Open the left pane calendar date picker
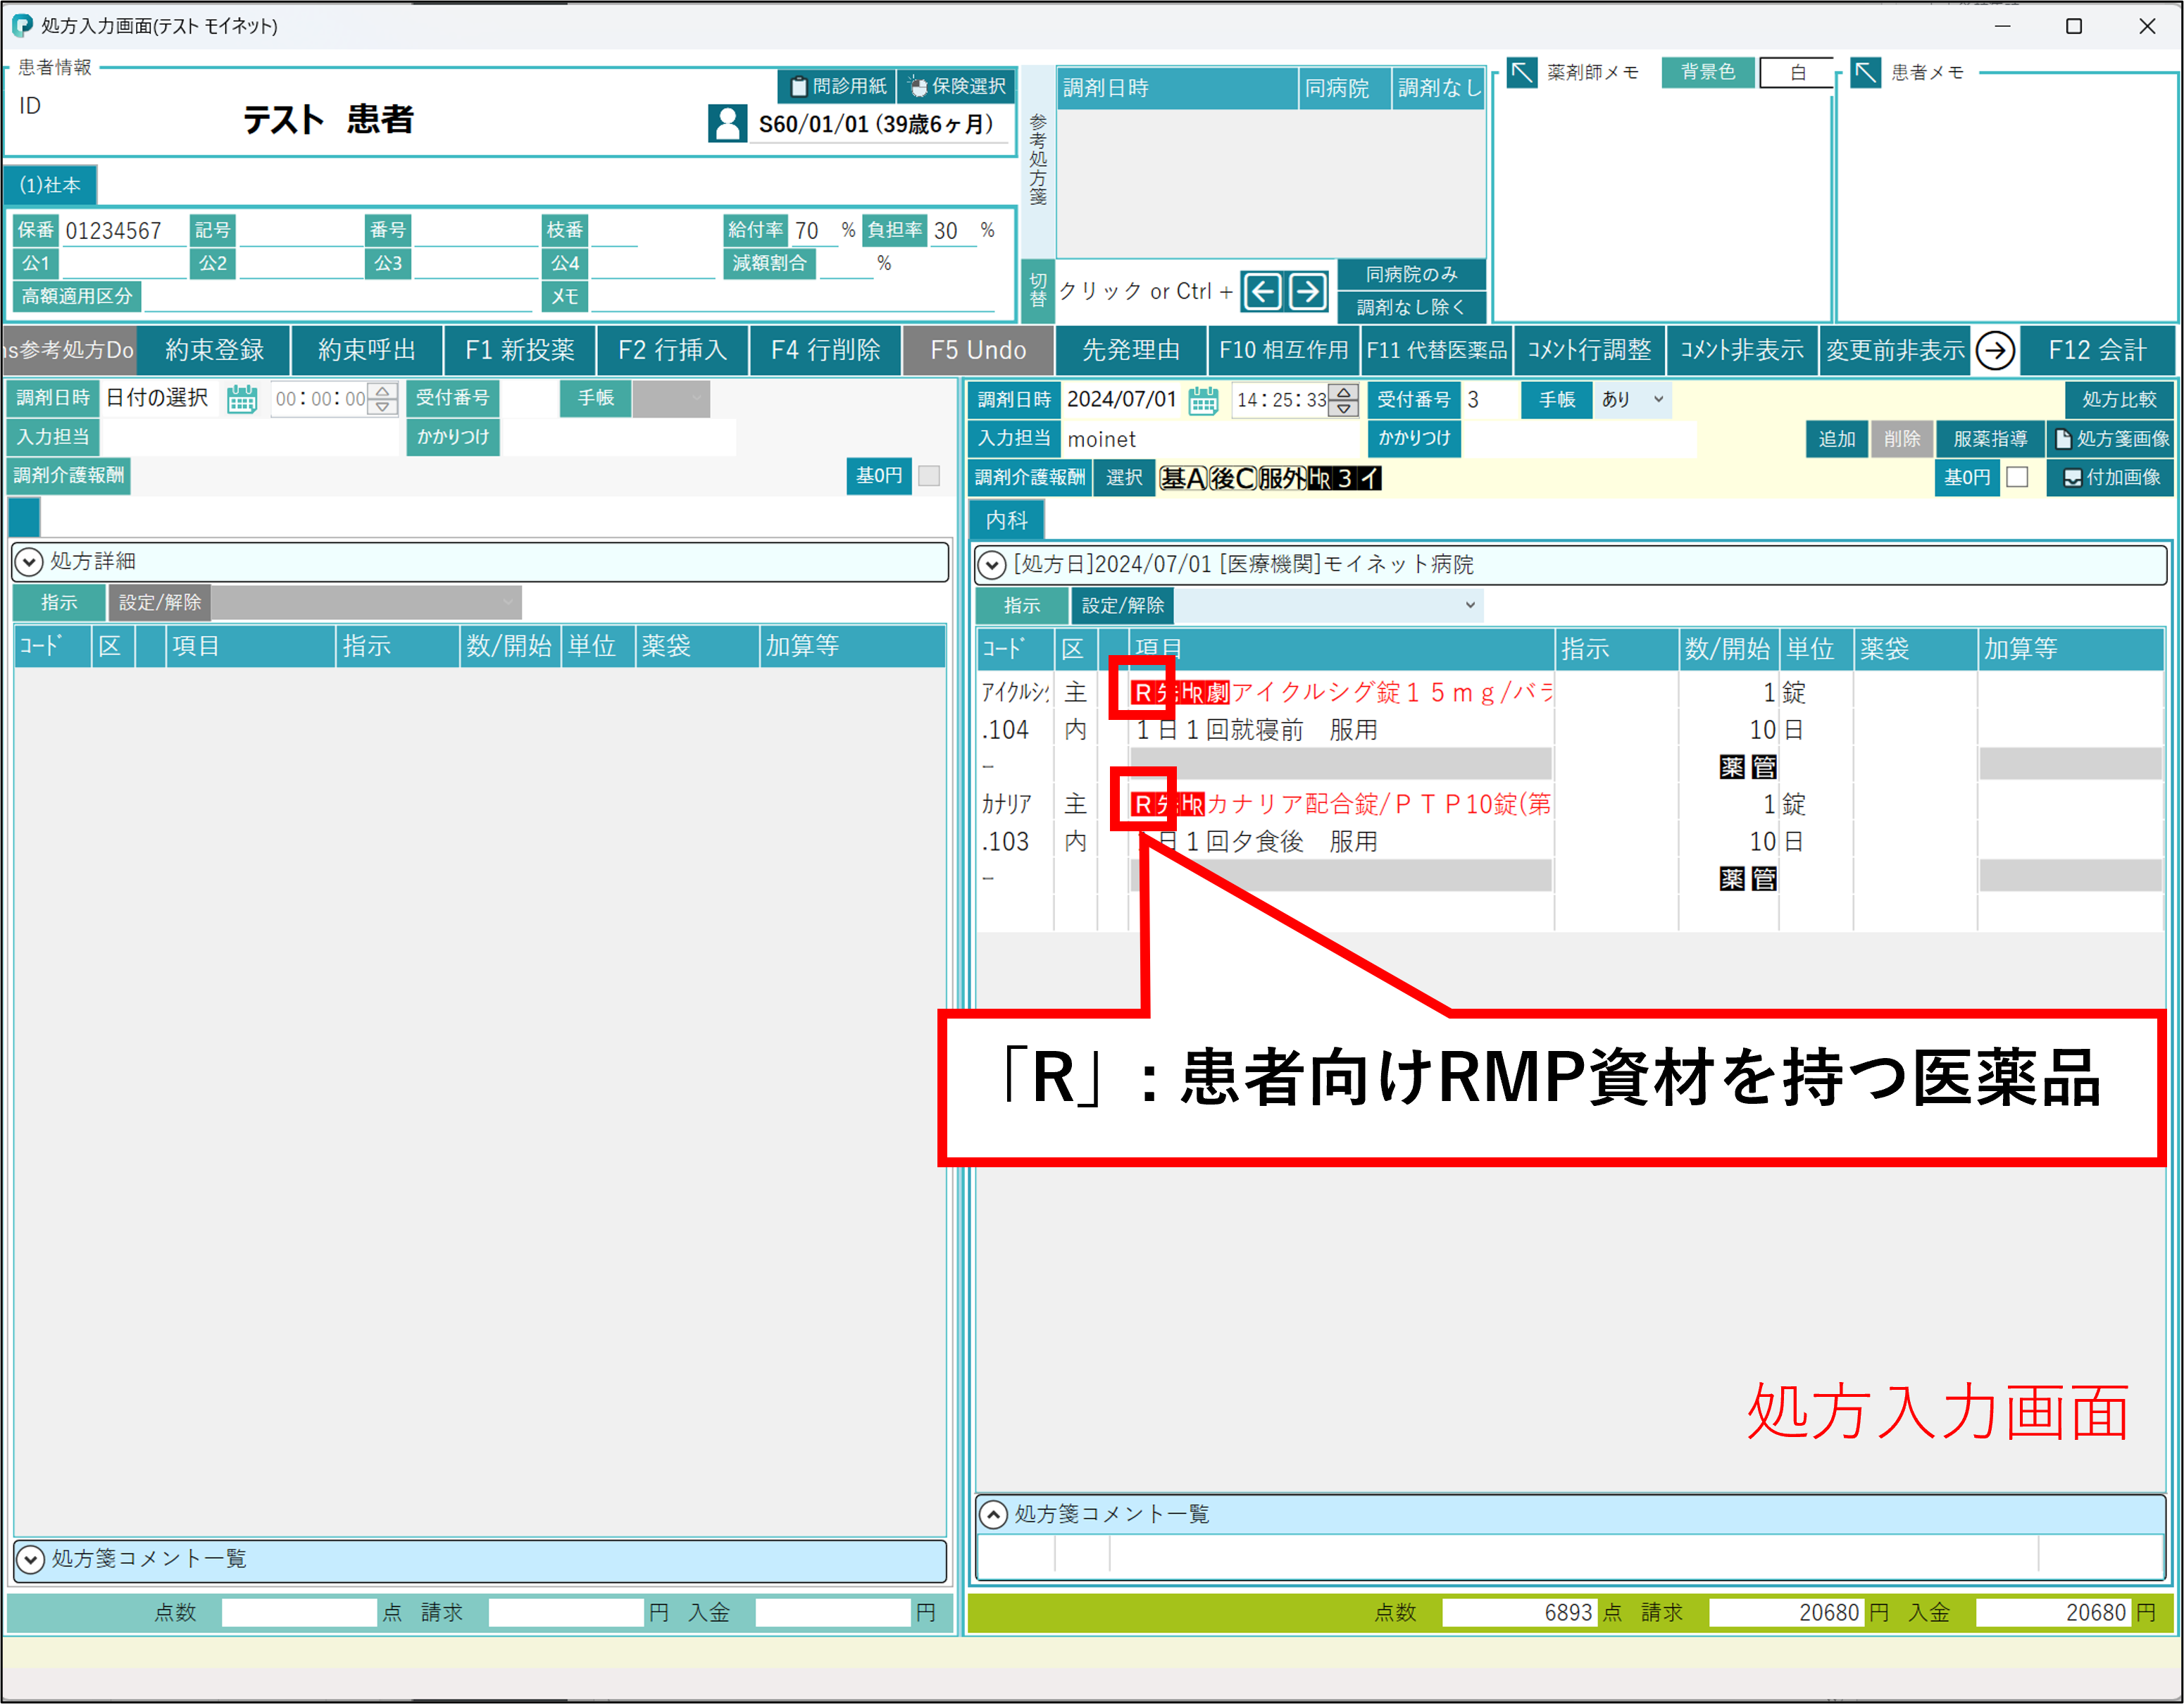 tap(242, 399)
